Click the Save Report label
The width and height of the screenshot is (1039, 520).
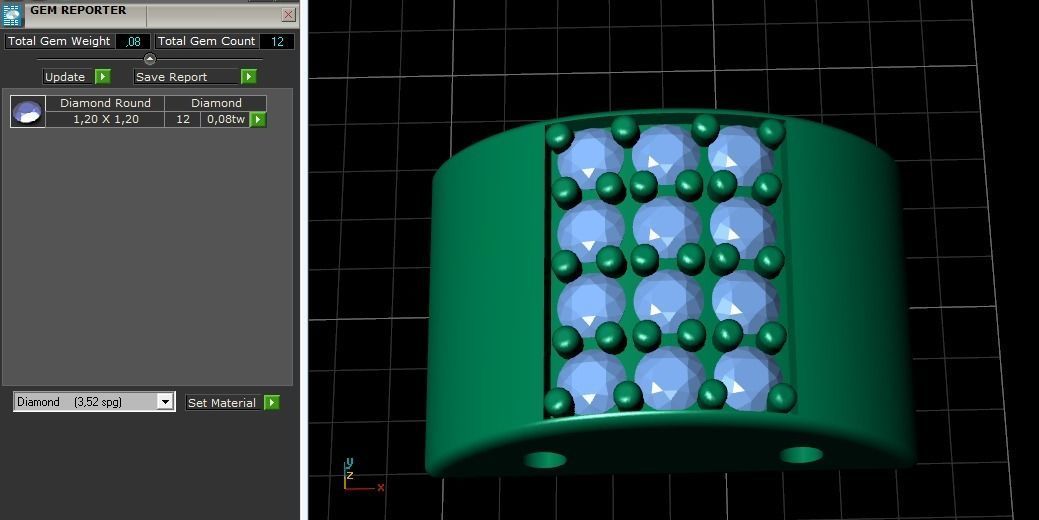186,77
